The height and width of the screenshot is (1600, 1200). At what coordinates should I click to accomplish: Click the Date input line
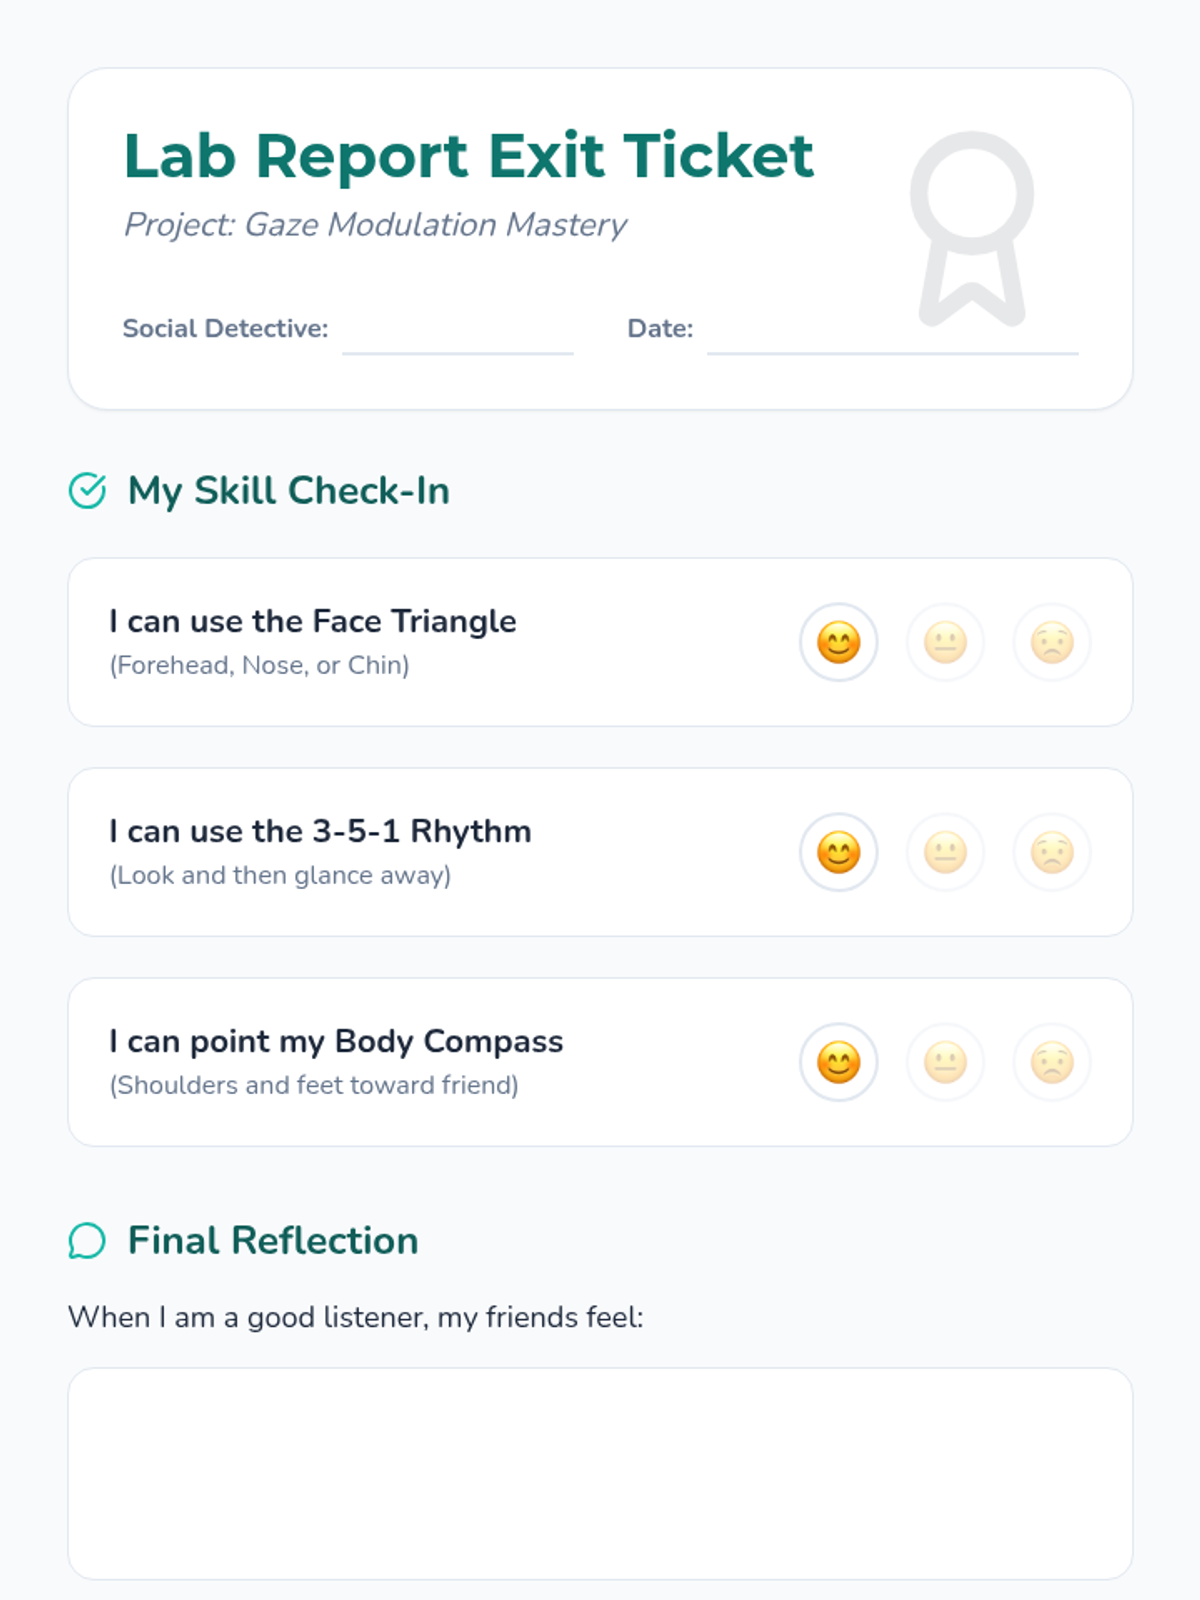[x=892, y=335]
